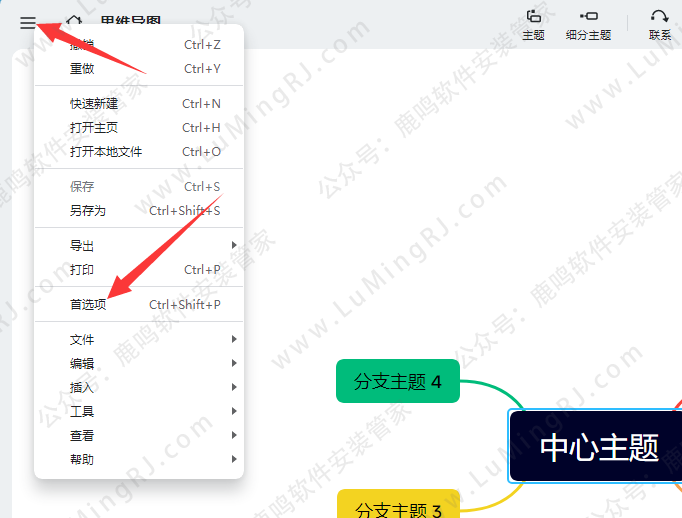Click the home icon in the top bar
The width and height of the screenshot is (682, 518).
[x=74, y=23]
